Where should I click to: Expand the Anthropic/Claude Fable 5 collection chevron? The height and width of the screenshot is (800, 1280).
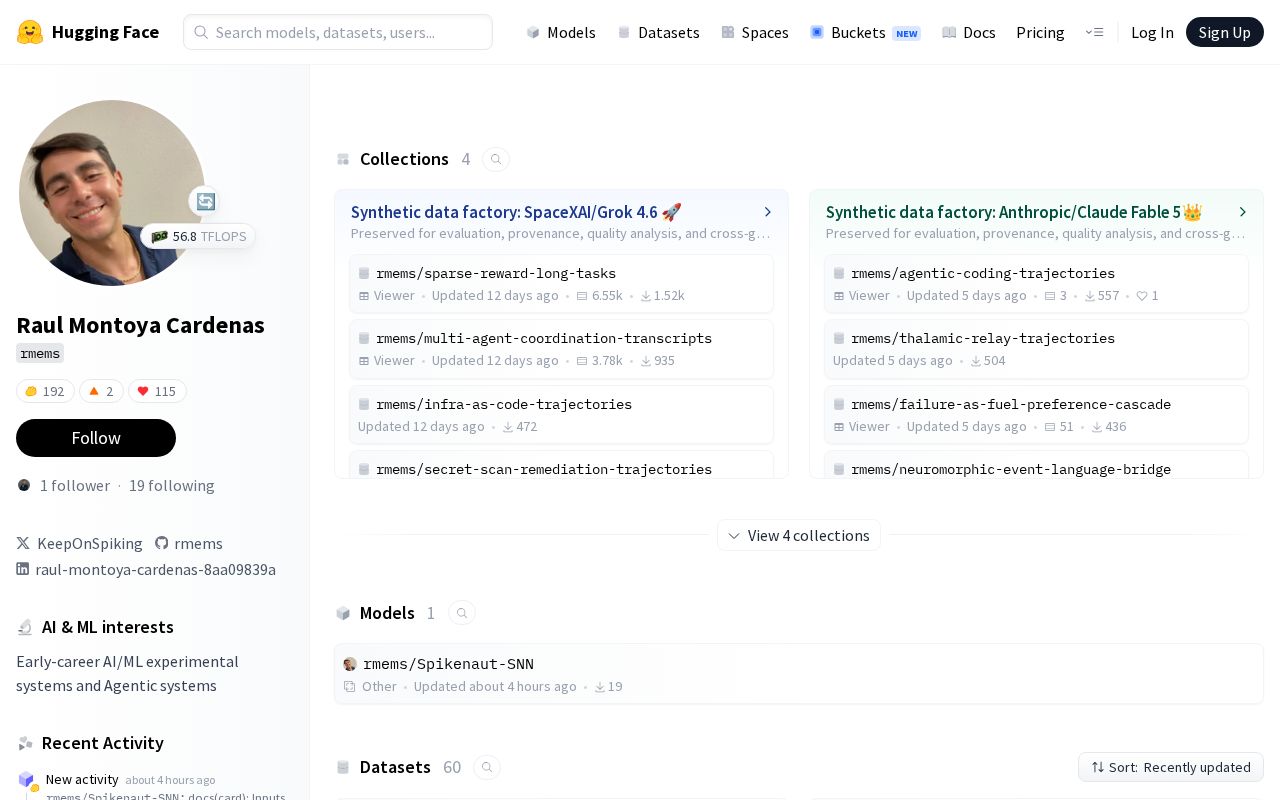(x=1243, y=212)
